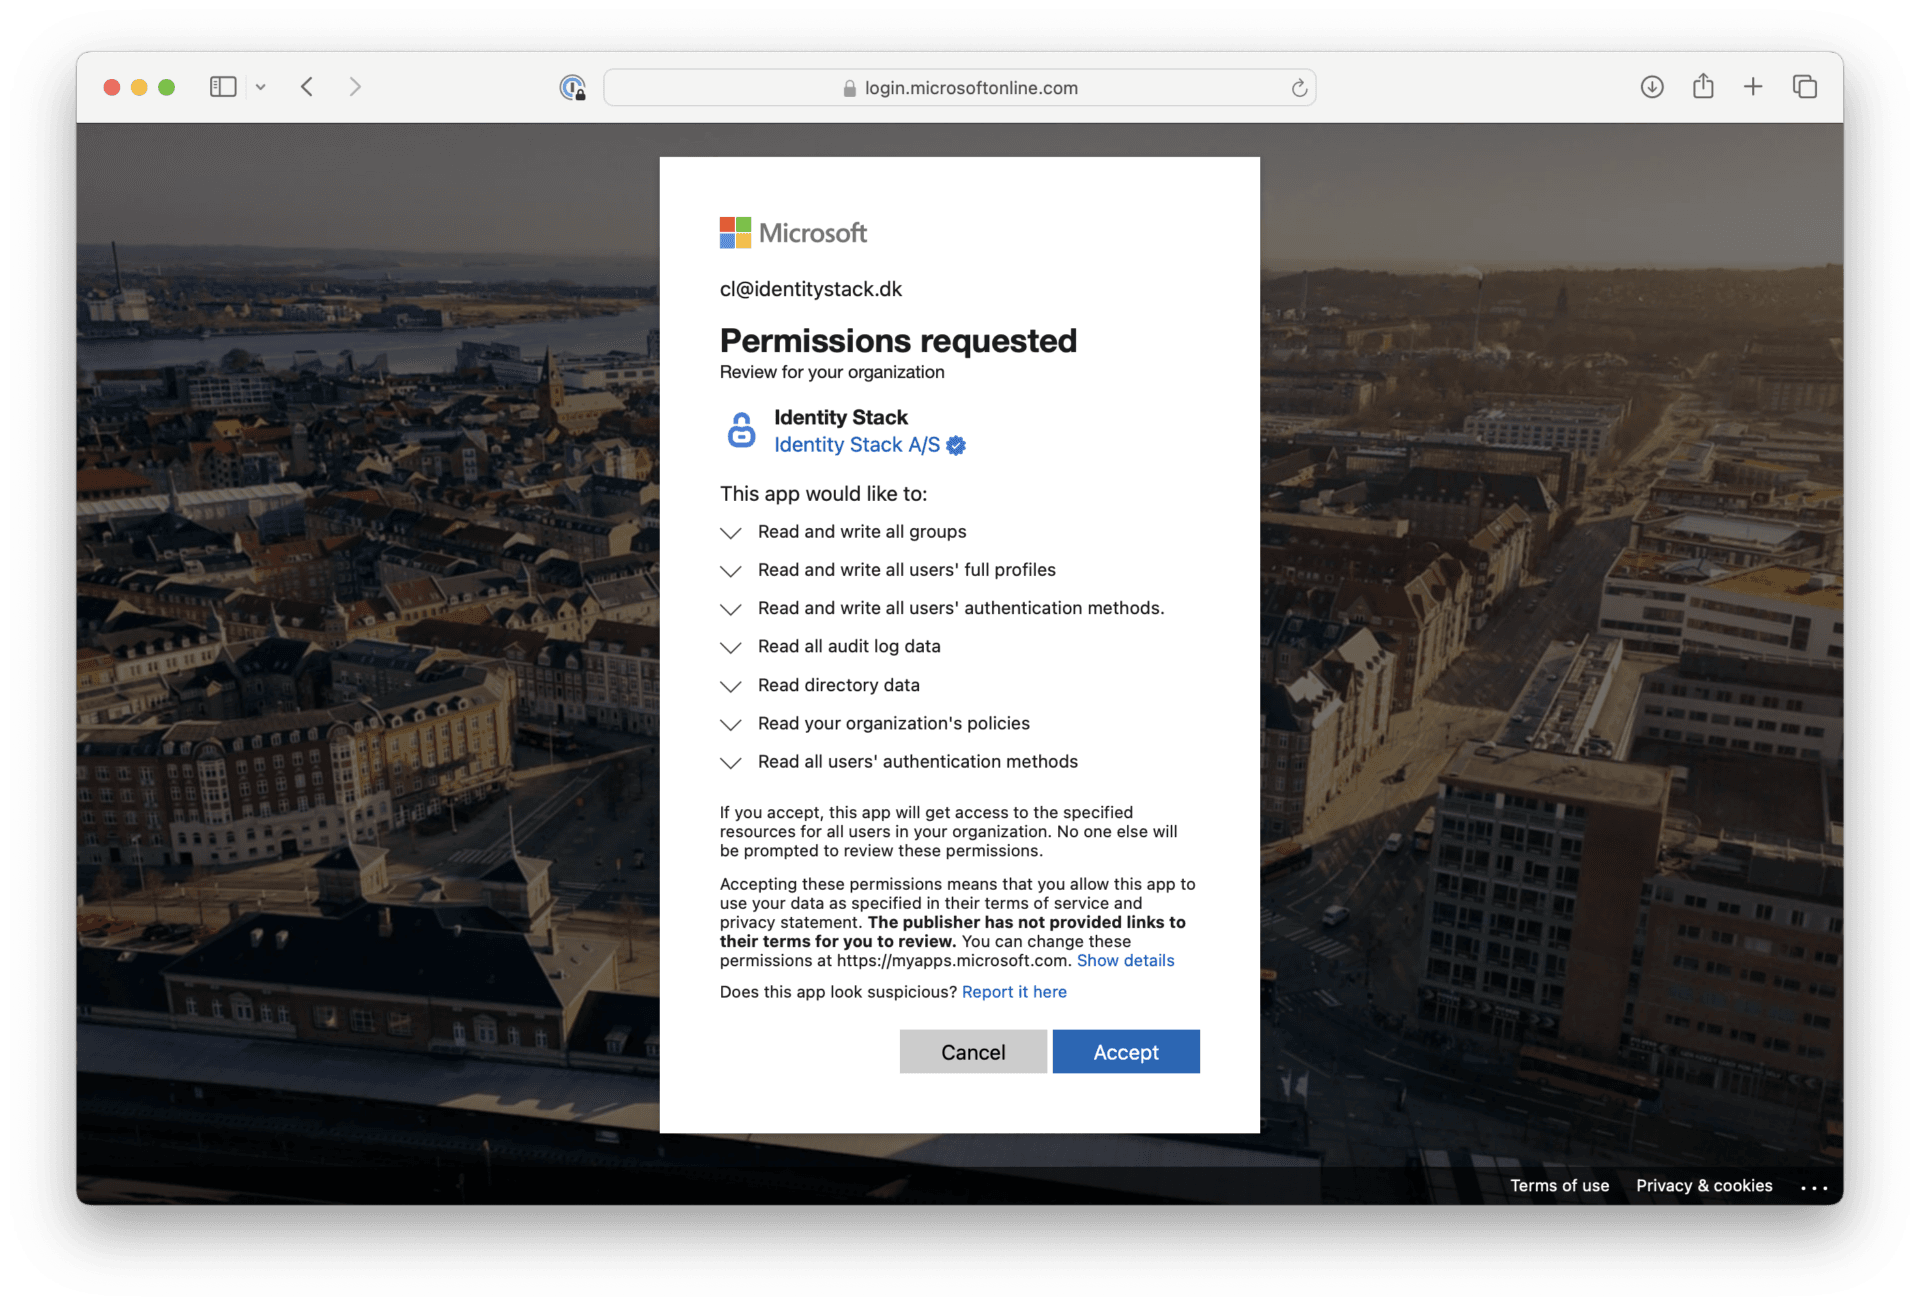Click the green fullscreen window button

[x=166, y=87]
